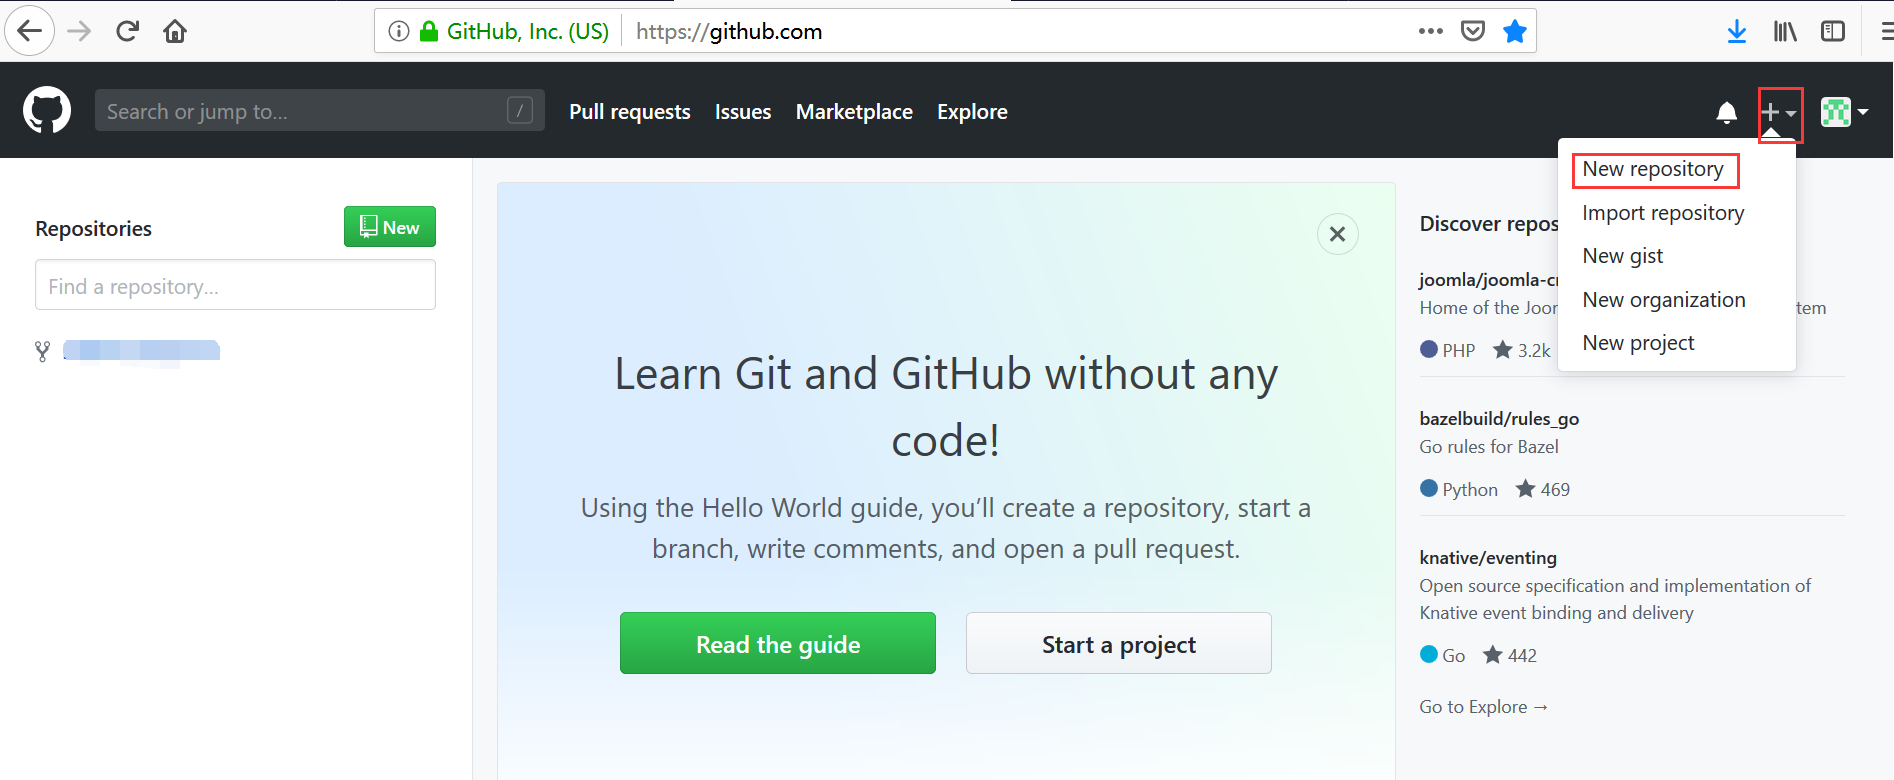Click the green padlock security icon
The image size is (1894, 780).
[x=429, y=31]
